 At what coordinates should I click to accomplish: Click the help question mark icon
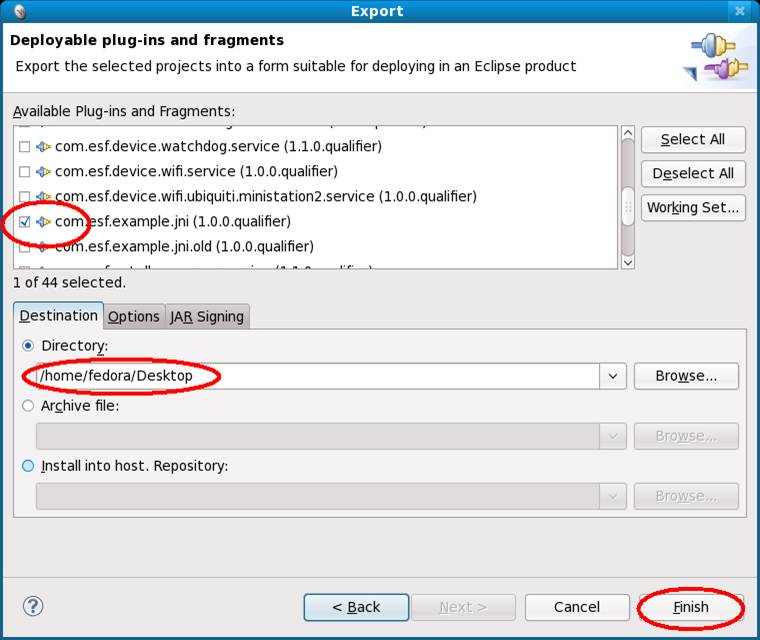pos(33,606)
